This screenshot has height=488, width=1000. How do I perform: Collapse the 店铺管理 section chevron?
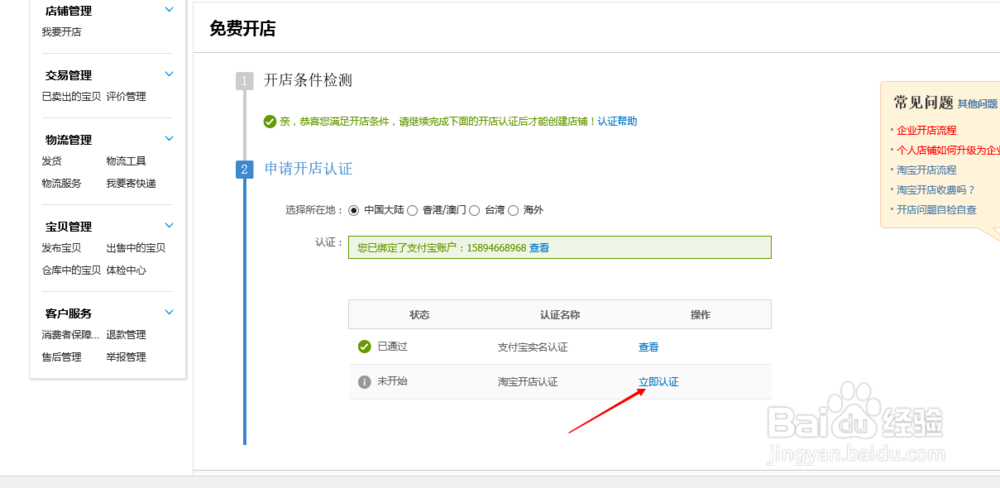click(169, 10)
